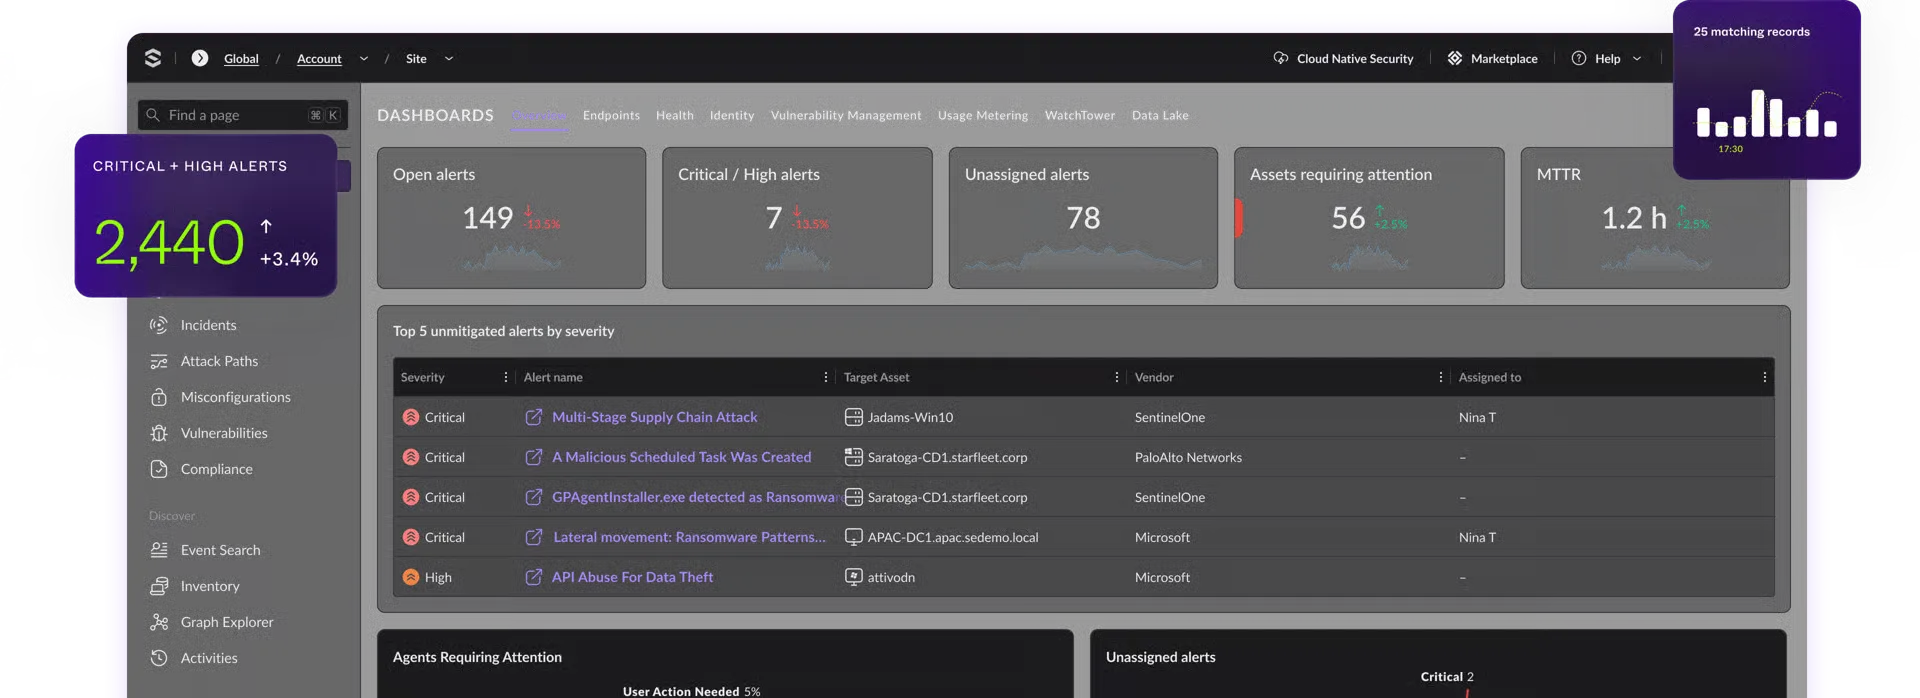Click the Global breadcrumb link
Image resolution: width=1920 pixels, height=698 pixels.
point(241,59)
